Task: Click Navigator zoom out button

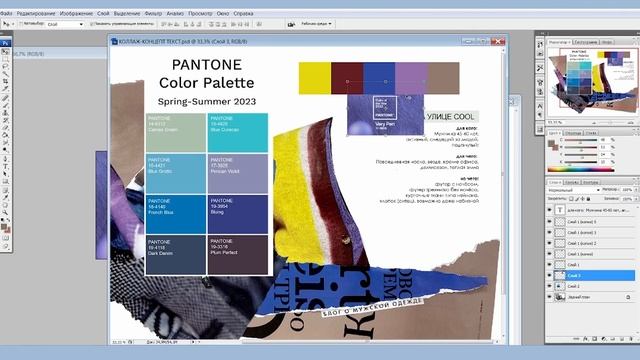Action: pyautogui.click(x=594, y=122)
